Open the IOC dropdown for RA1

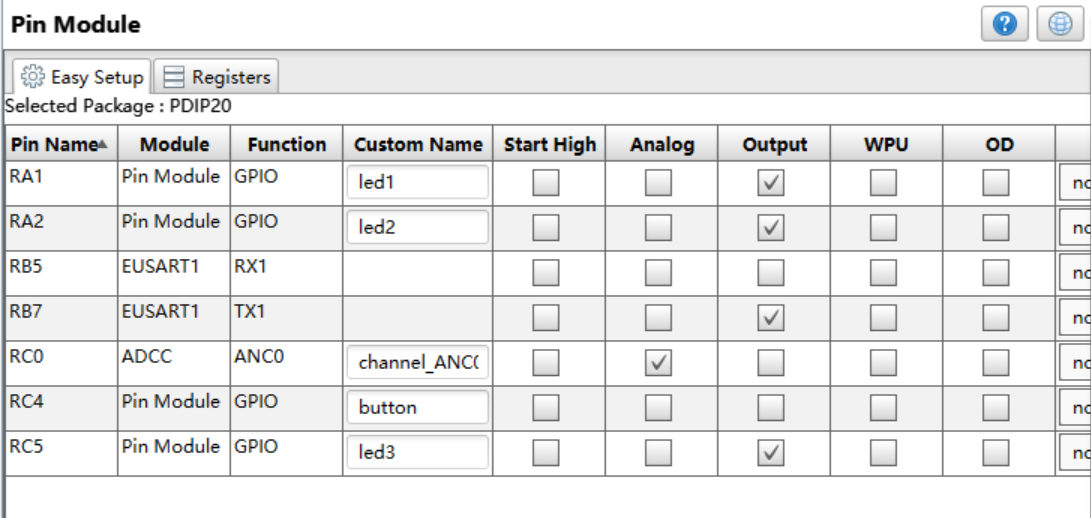(x=1075, y=183)
